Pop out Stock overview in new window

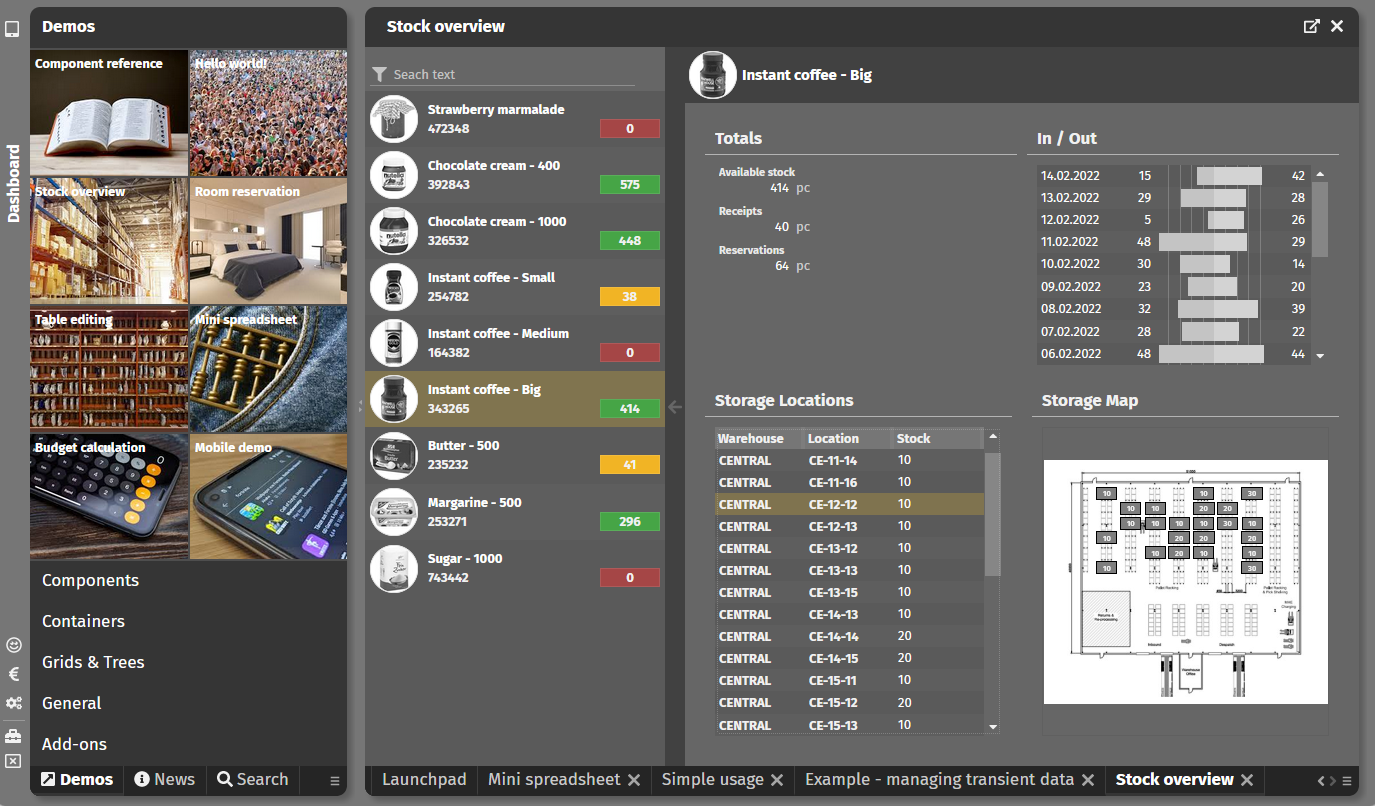coord(1311,27)
